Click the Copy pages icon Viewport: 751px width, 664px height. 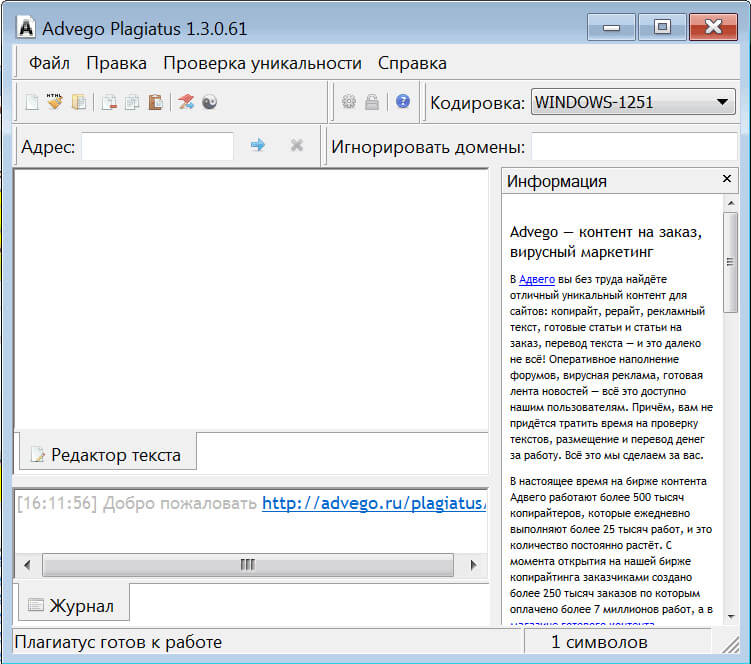[132, 102]
